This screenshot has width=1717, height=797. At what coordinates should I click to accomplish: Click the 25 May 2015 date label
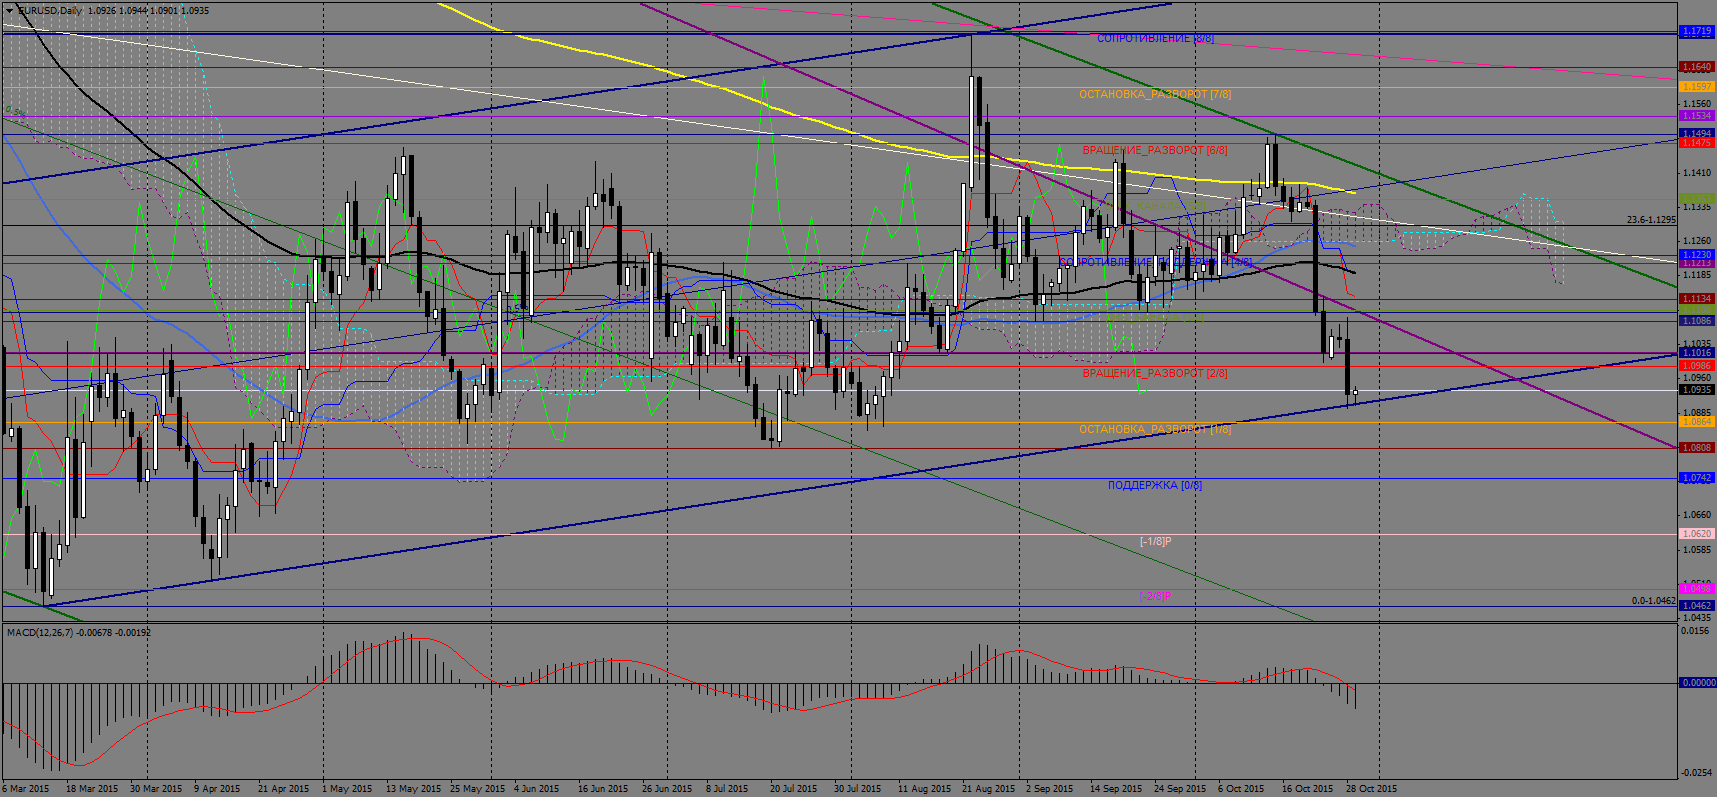click(x=477, y=789)
